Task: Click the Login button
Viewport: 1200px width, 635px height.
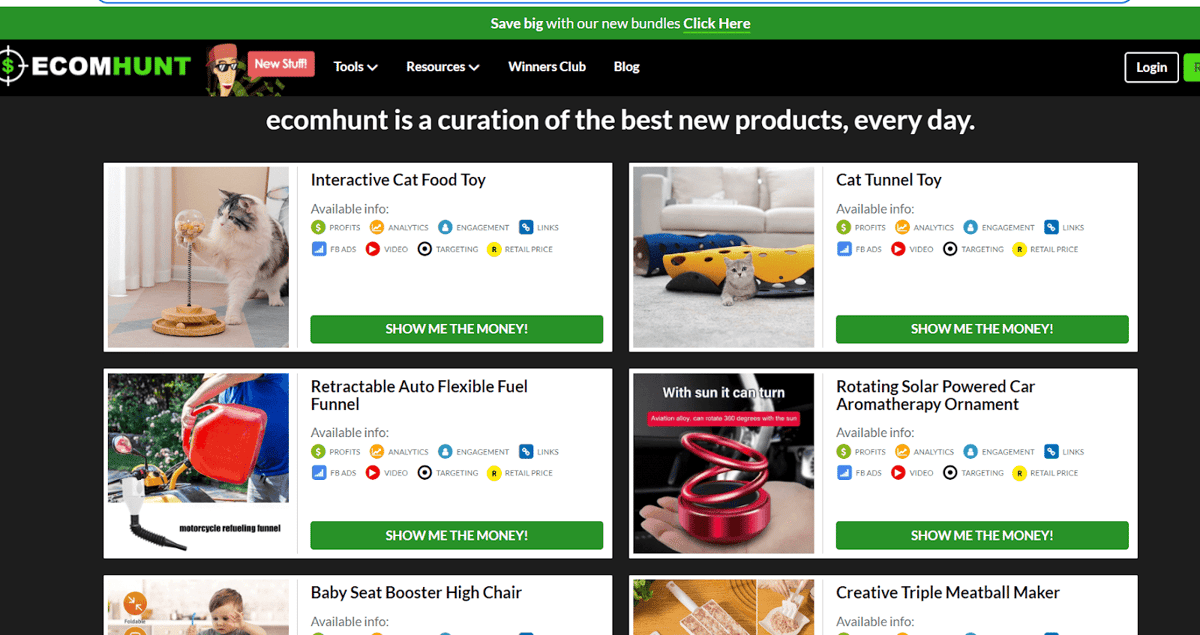Action: pos(1151,67)
